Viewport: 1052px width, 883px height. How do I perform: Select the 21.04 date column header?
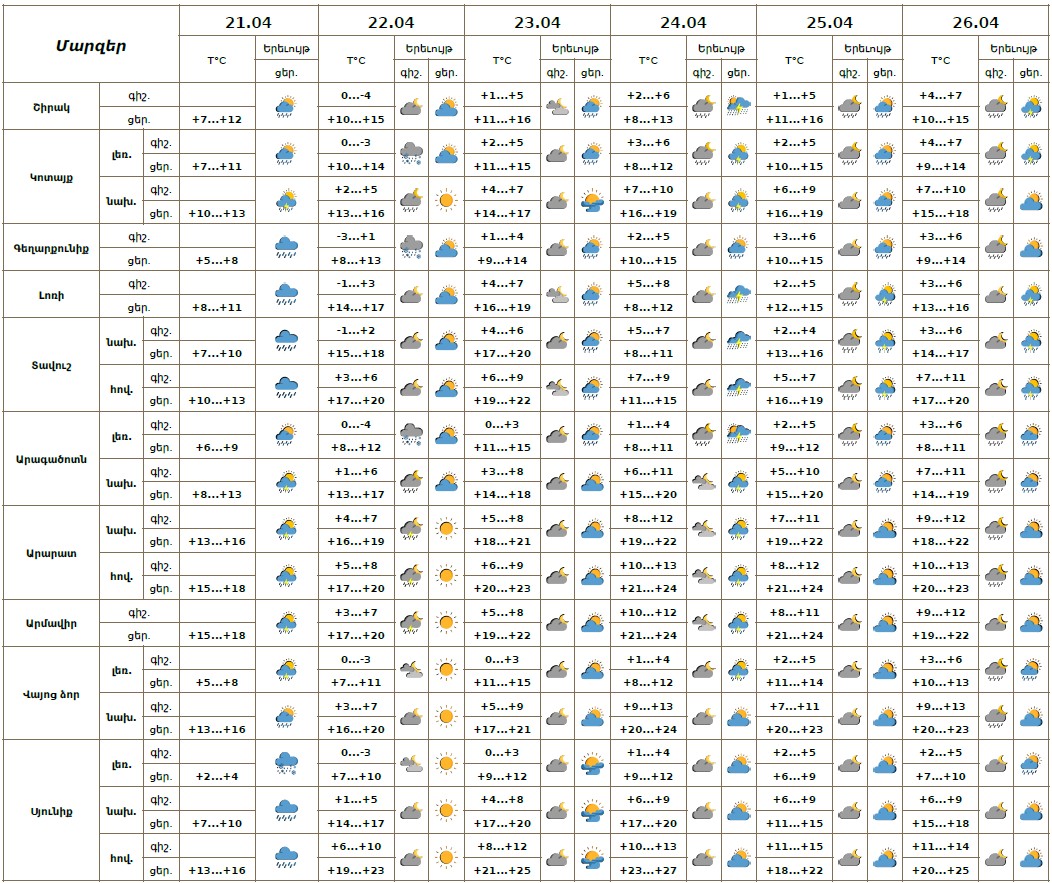[248, 22]
